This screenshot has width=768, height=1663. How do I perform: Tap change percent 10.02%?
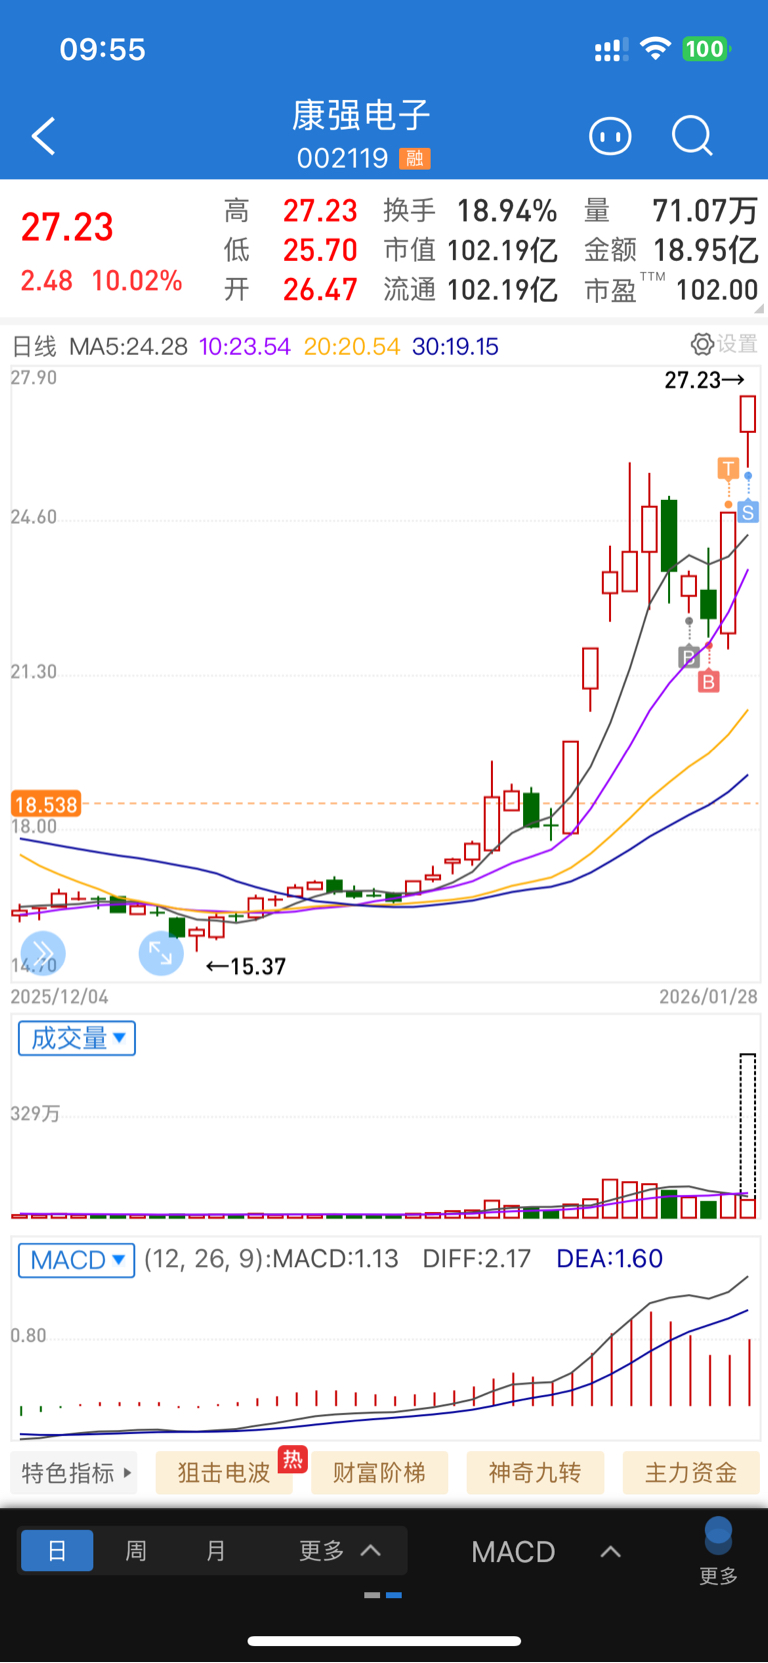137,281
